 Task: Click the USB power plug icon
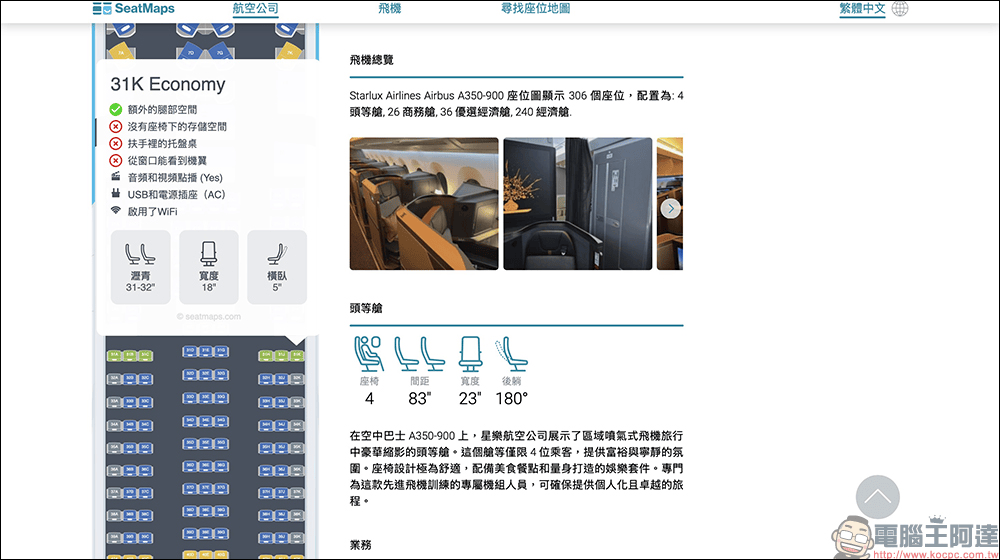click(115, 193)
